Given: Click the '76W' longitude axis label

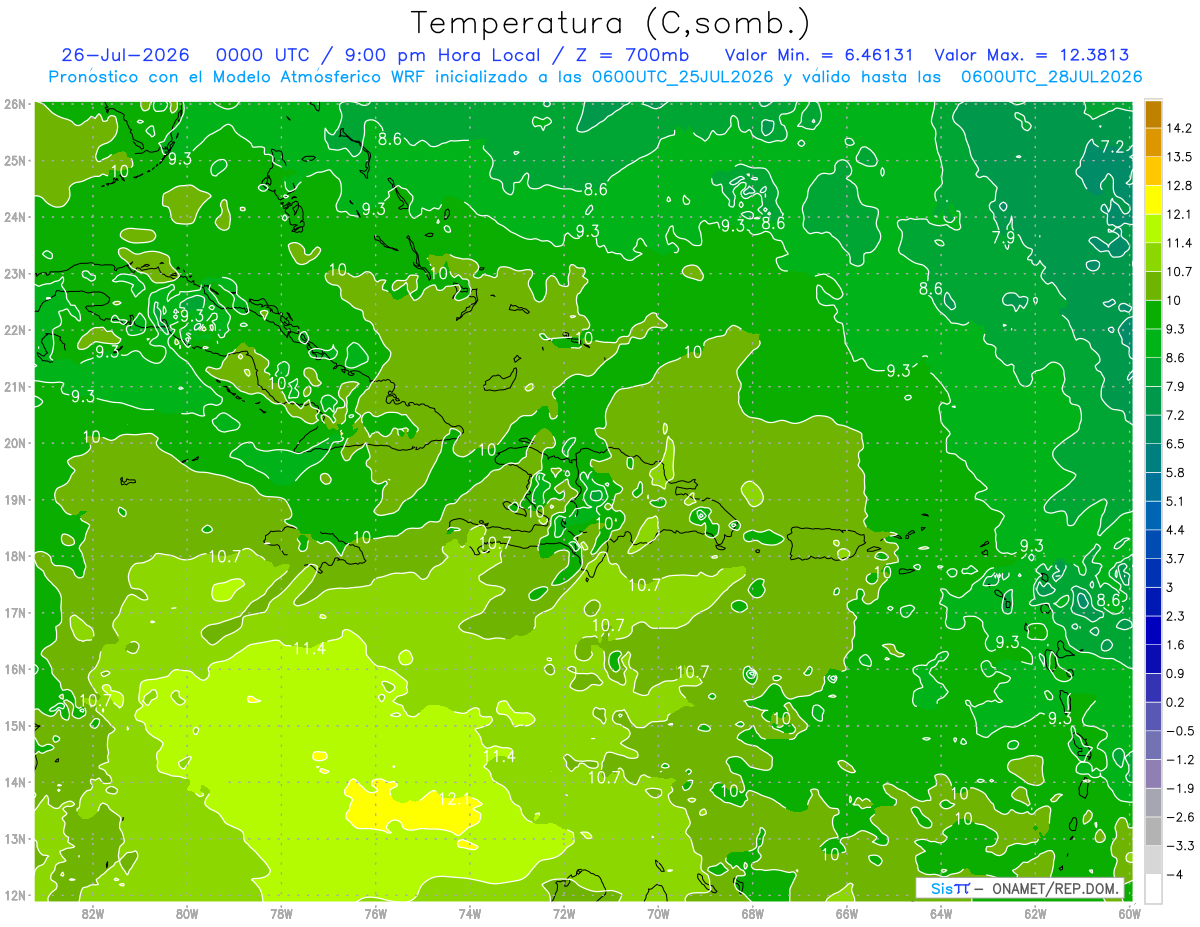Looking at the screenshot, I should click(x=375, y=913).
